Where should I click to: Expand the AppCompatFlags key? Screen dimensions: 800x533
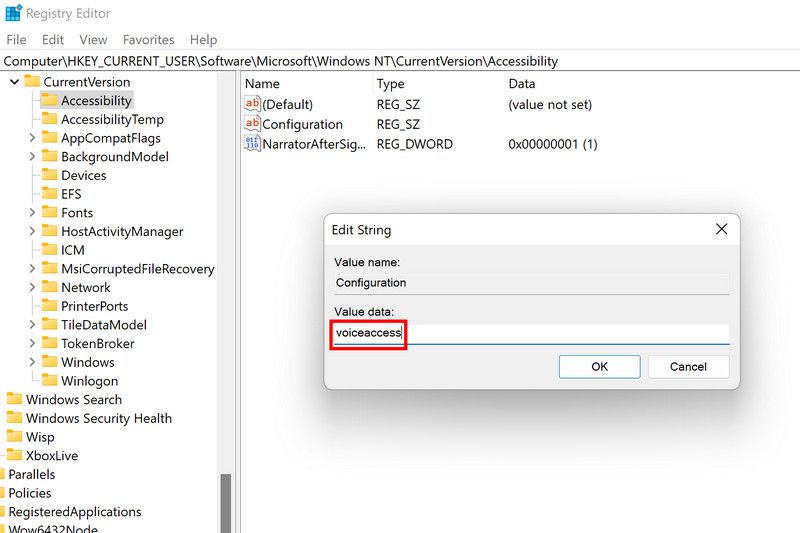point(32,138)
